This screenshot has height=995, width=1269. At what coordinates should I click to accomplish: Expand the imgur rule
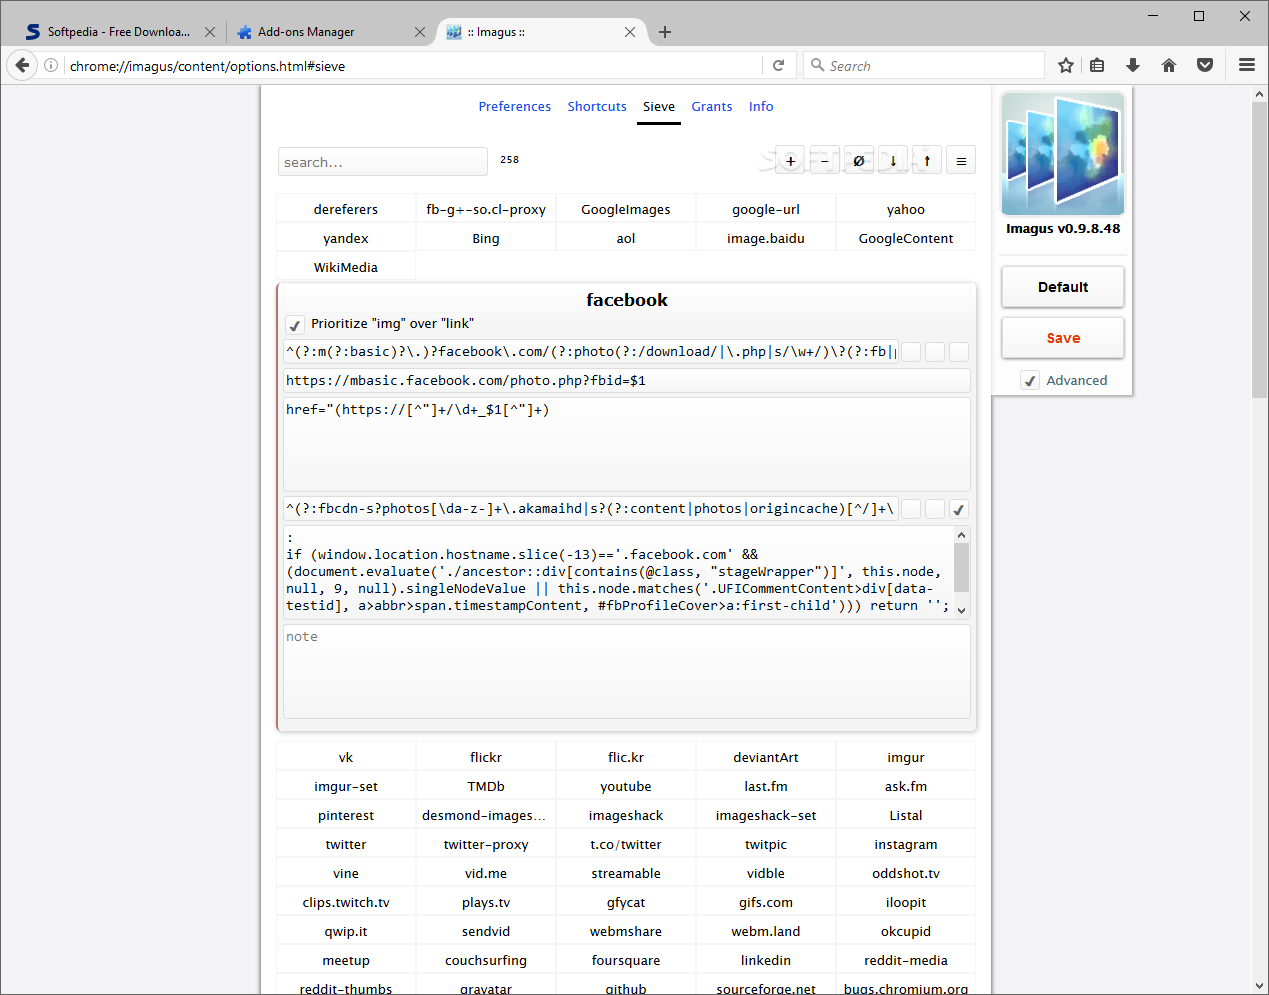click(906, 757)
